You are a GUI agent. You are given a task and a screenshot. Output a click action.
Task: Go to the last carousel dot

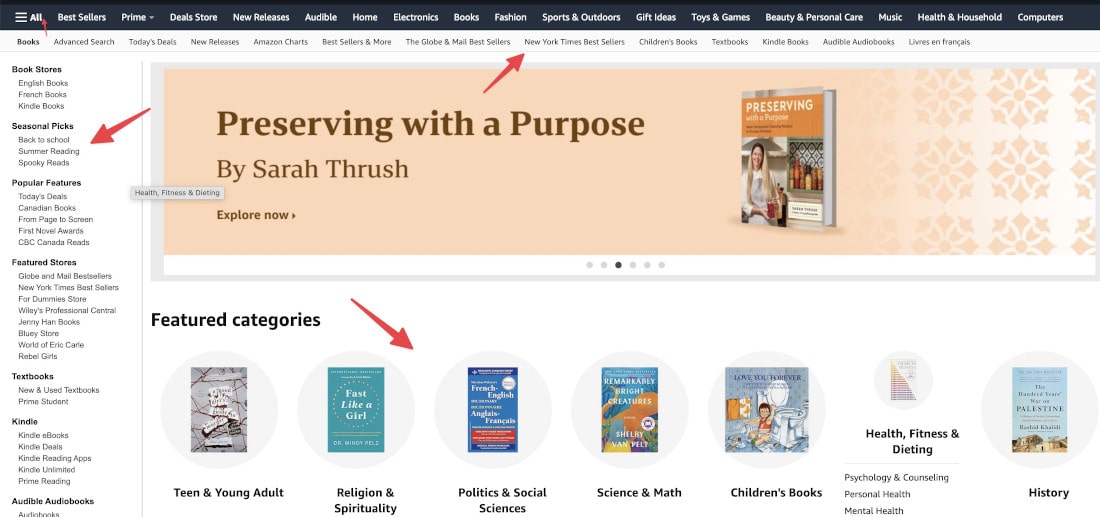[x=662, y=265]
